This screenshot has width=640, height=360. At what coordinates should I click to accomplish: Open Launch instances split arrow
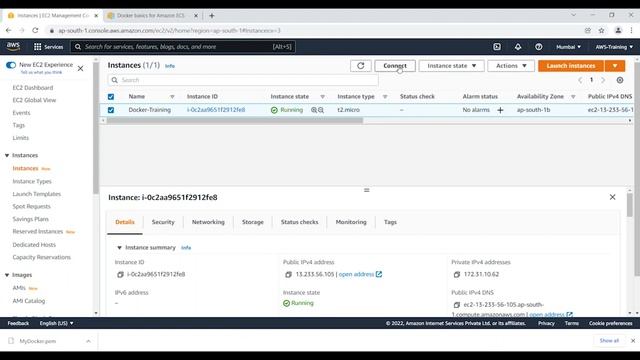coord(615,66)
